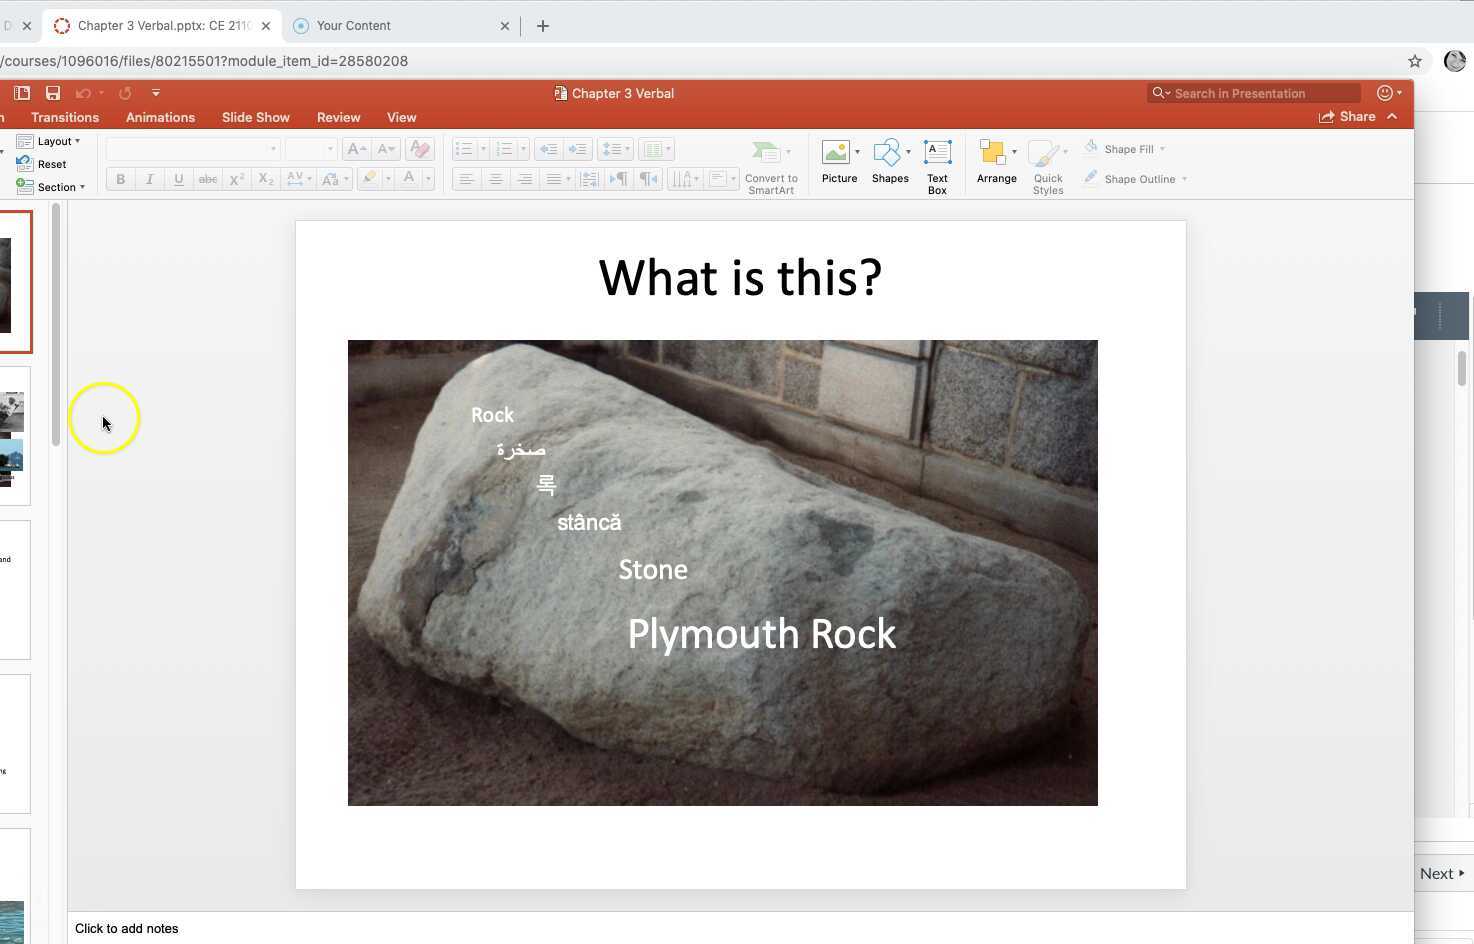Open the sidebar layout icon in the title bar
1474x944 pixels.
coord(21,93)
